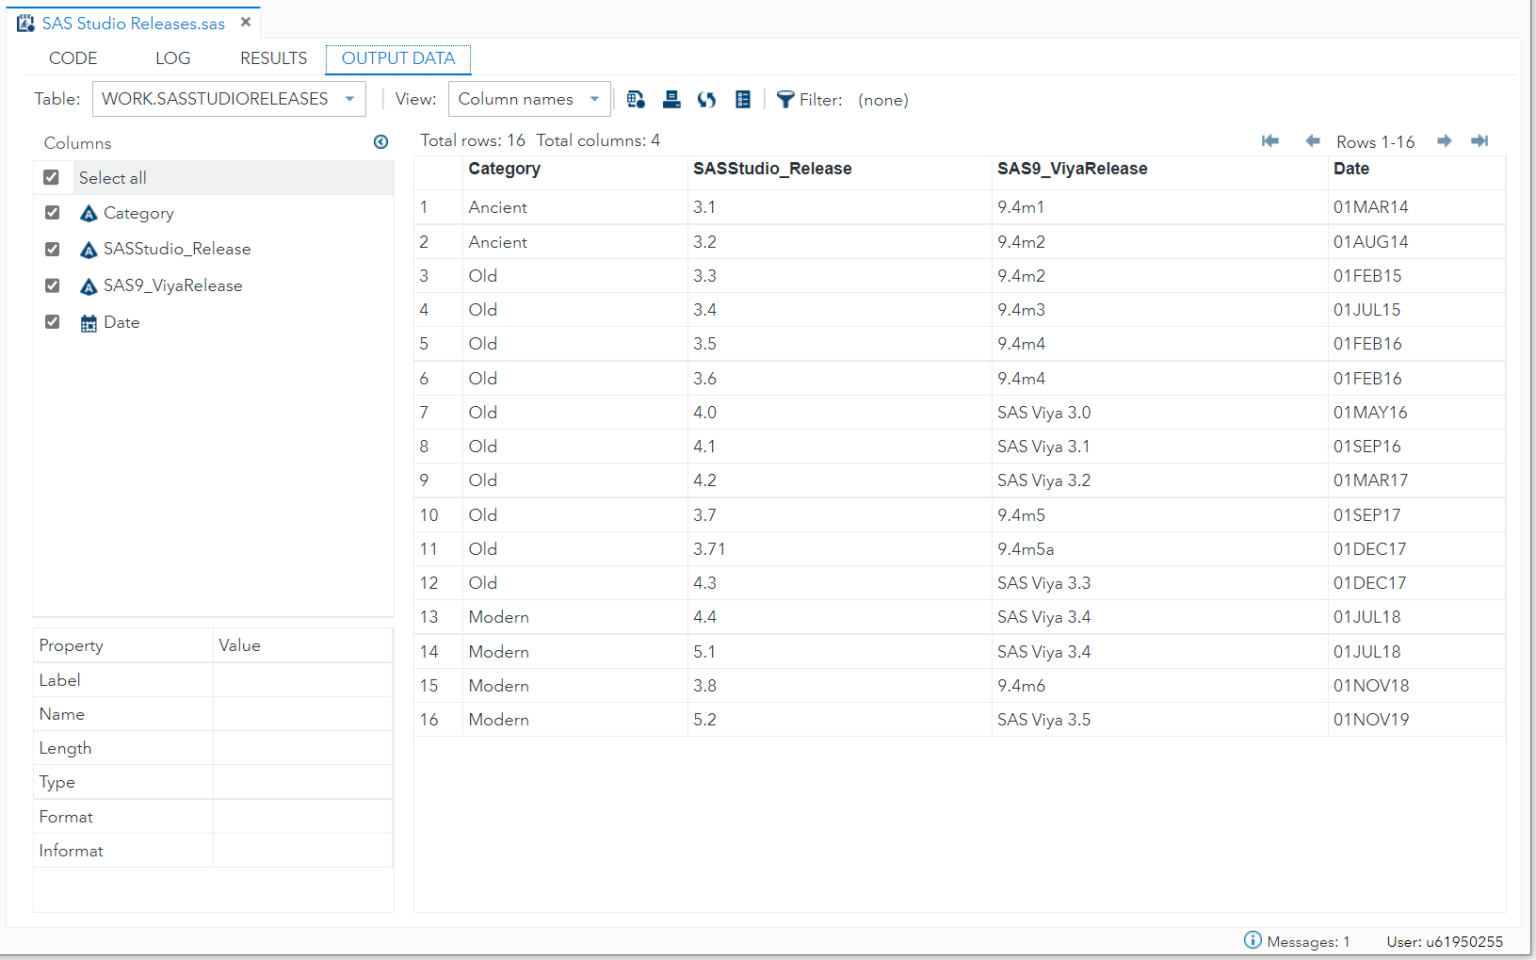Viewport: 1536px width, 960px height.
Task: Click the SASStudio_Release character-type icon
Action: coord(89,249)
